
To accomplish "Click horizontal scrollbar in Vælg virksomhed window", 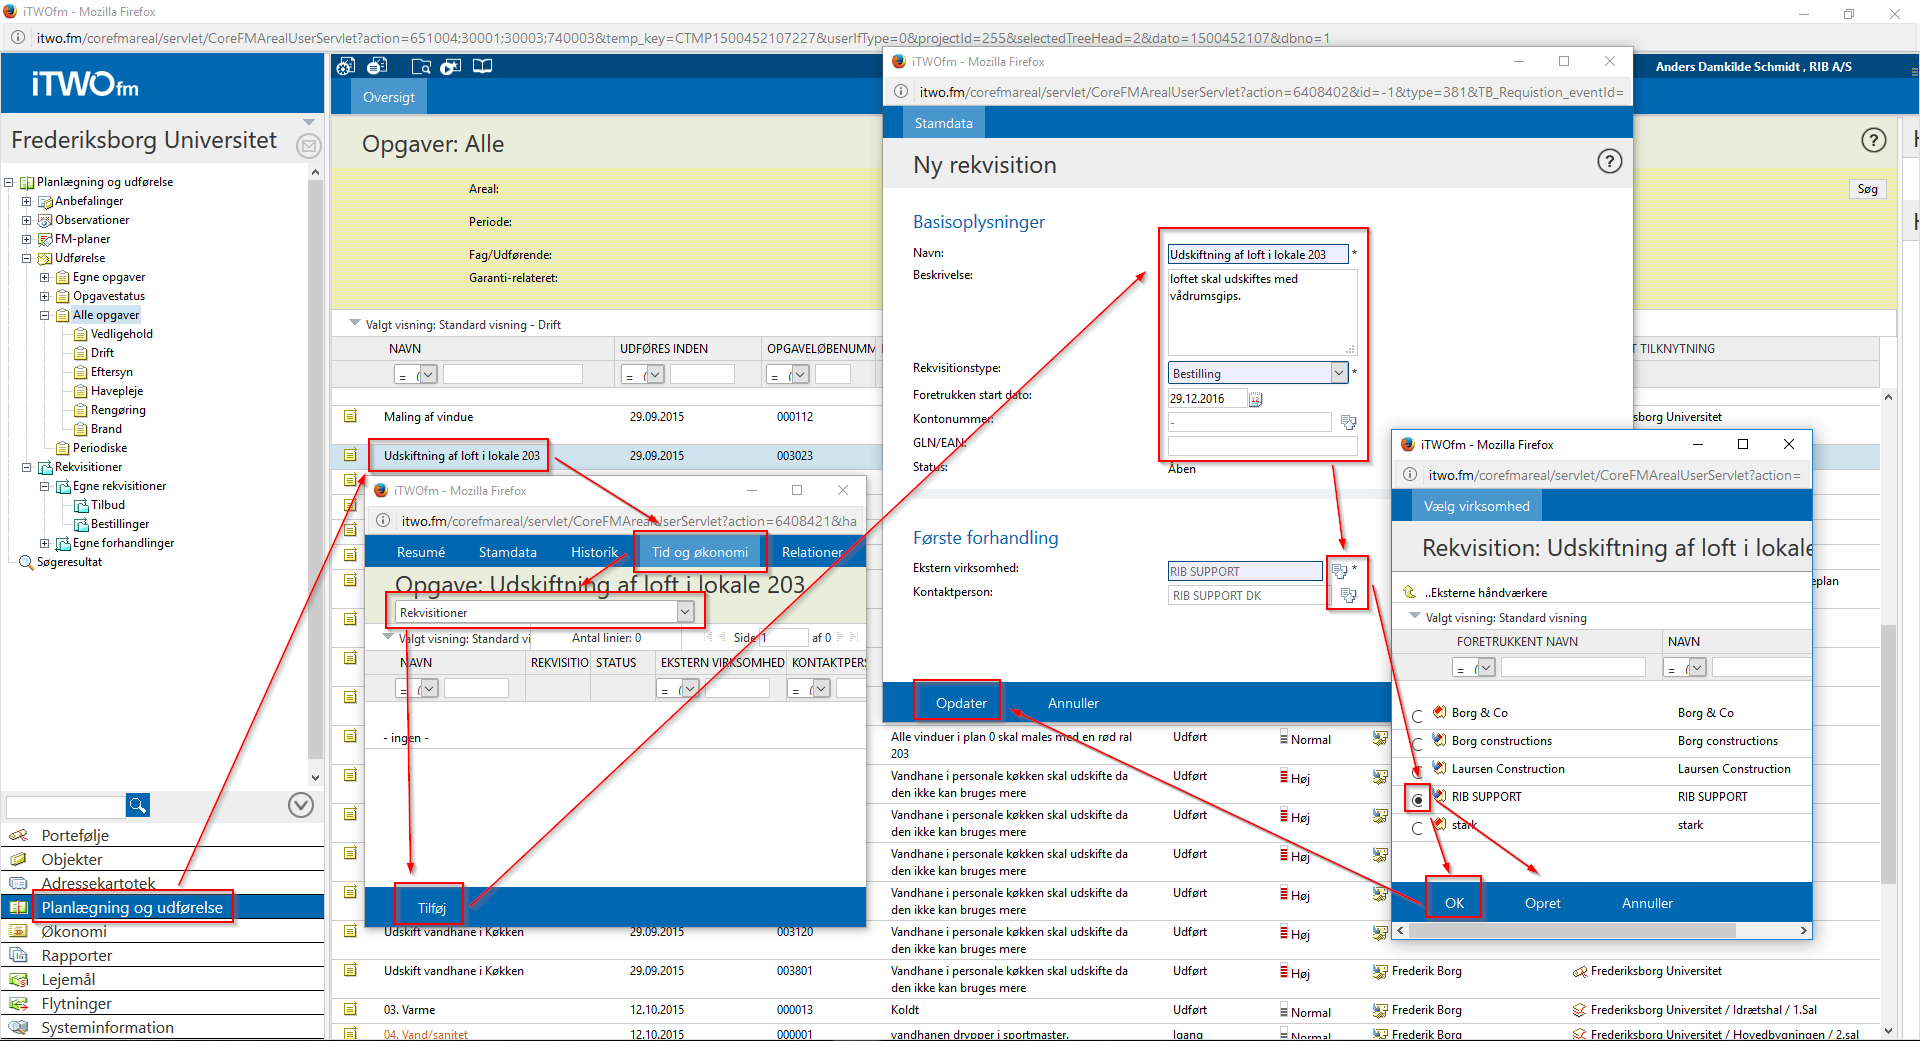I will pos(1572,930).
